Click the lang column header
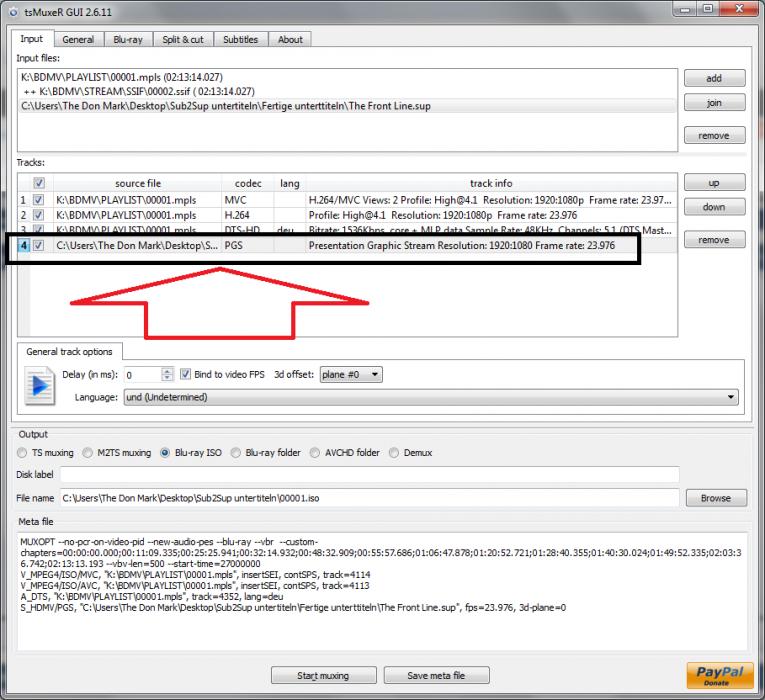This screenshot has width=765, height=700. (290, 183)
